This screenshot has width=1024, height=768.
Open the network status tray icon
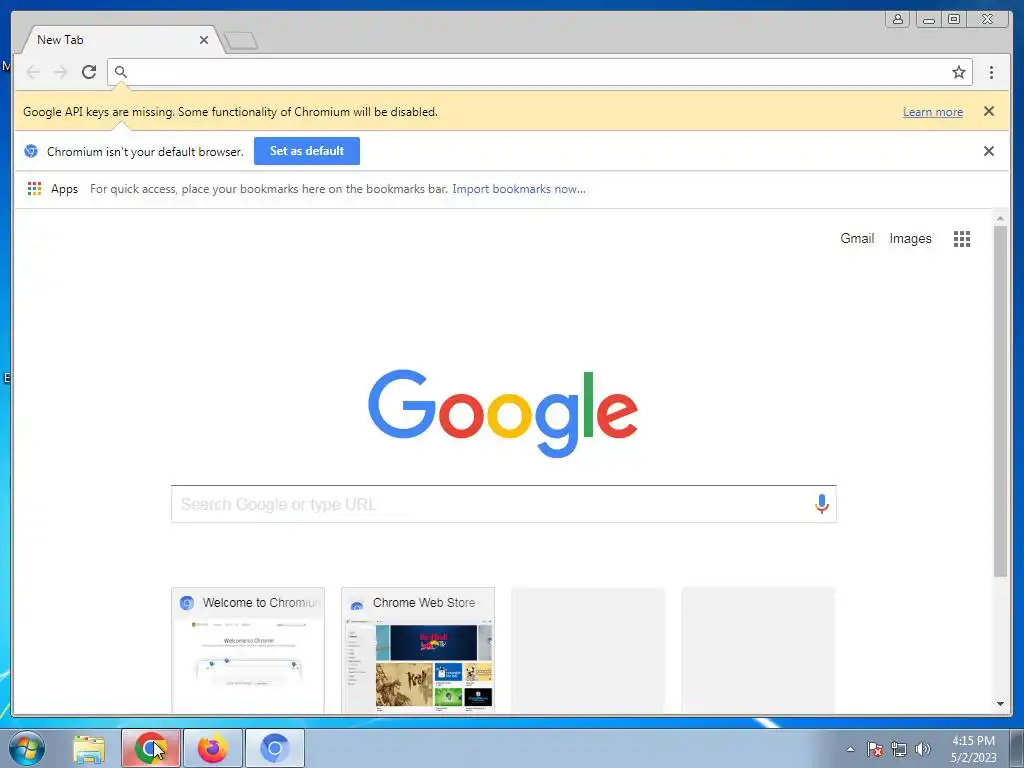click(899, 749)
